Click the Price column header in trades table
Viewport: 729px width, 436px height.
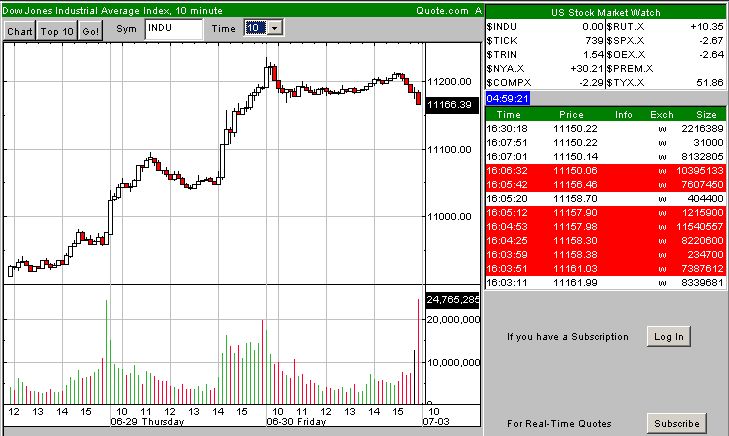point(571,114)
